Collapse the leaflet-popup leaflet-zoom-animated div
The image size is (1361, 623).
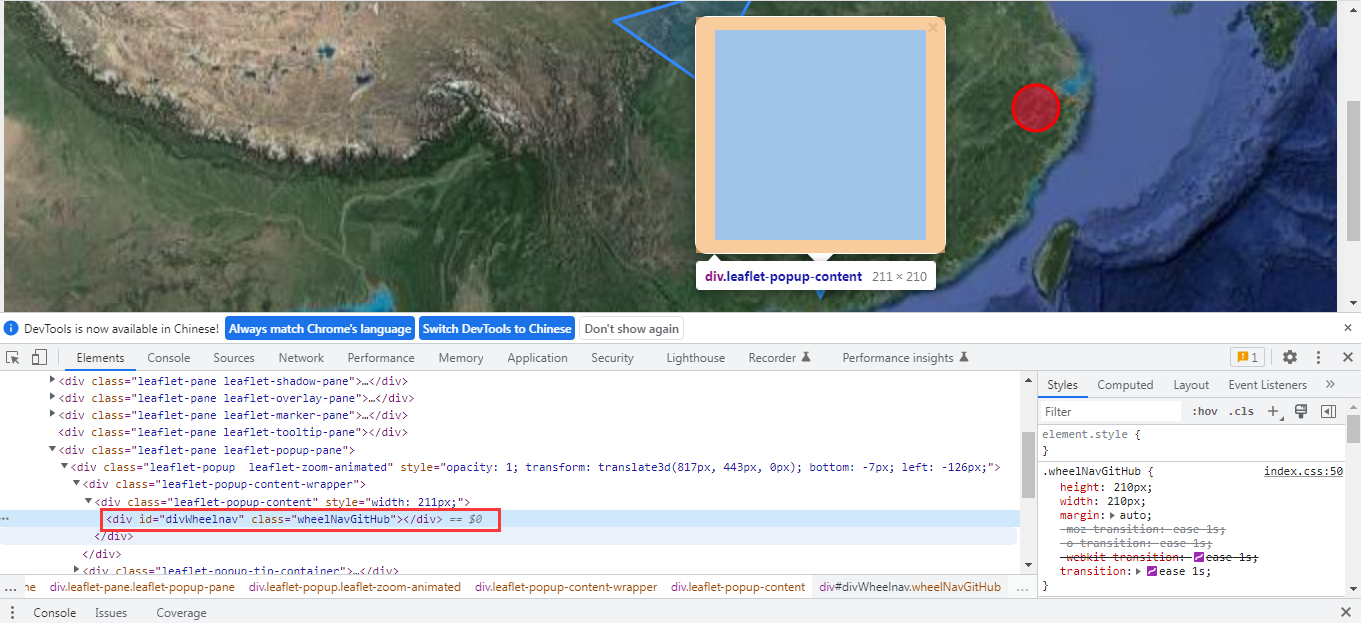coord(65,467)
